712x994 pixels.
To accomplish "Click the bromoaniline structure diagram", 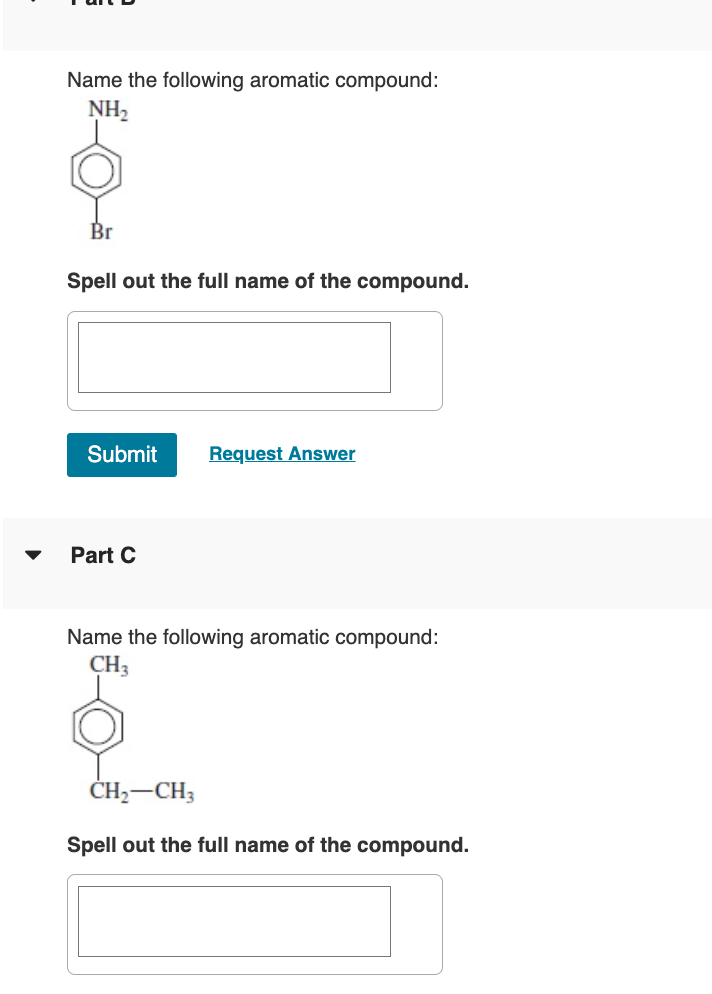I will tap(96, 170).
